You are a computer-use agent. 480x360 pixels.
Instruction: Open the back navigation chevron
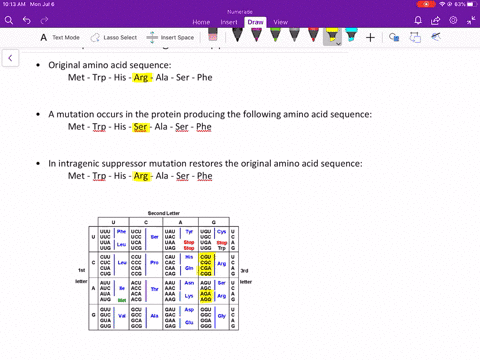(10, 58)
